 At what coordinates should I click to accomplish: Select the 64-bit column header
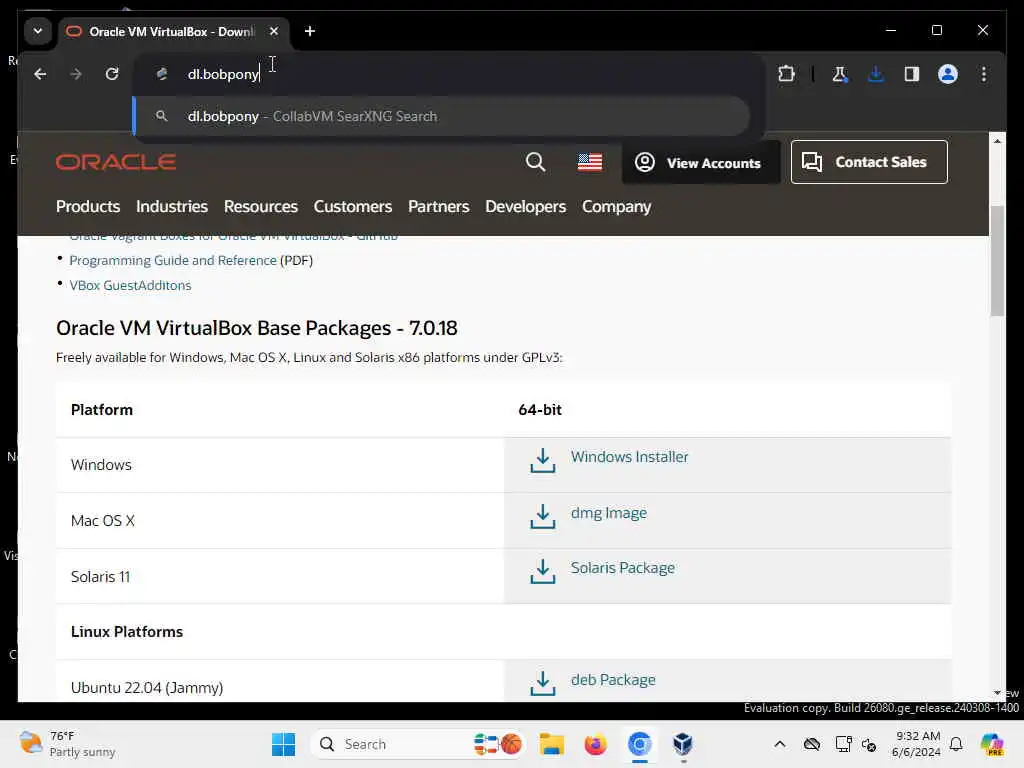540,409
